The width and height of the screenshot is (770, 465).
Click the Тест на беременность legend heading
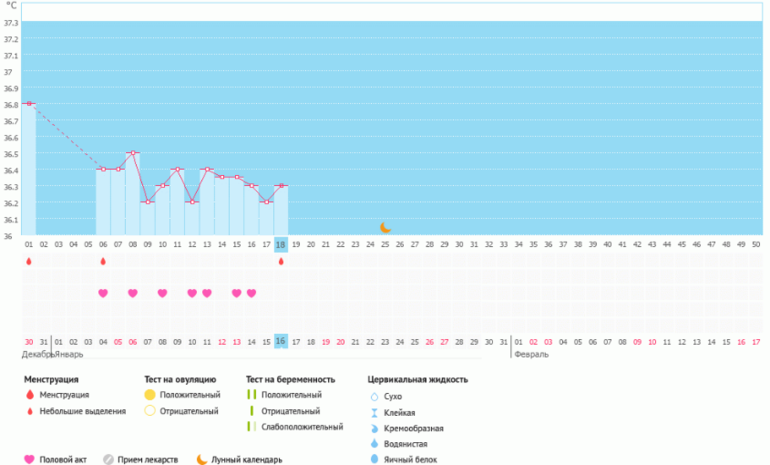290,380
